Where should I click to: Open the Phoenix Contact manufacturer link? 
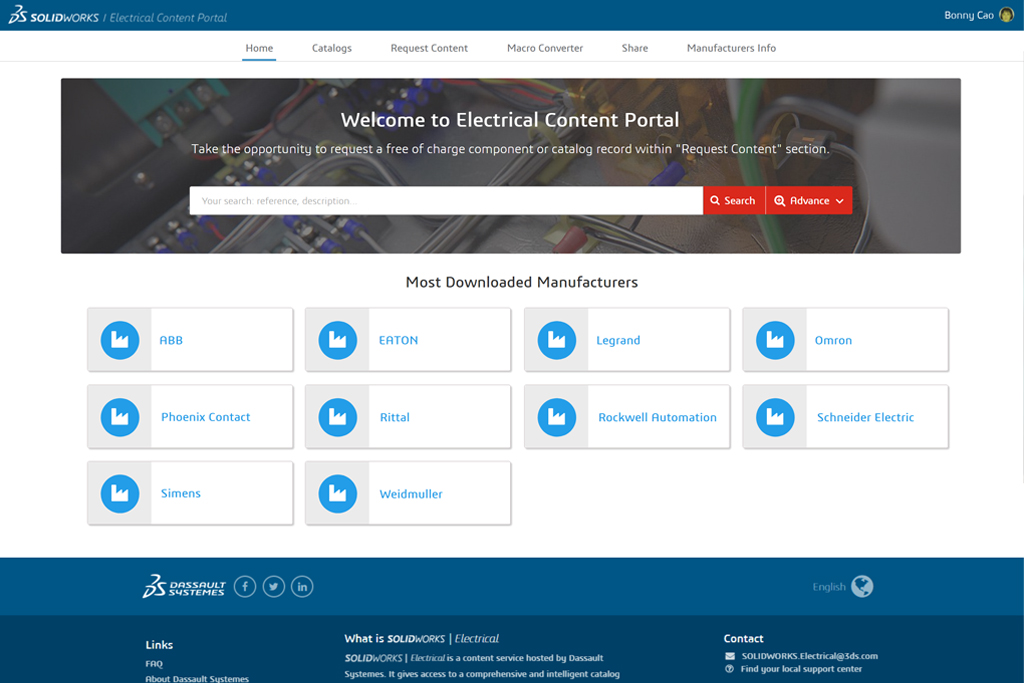pyautogui.click(x=206, y=417)
